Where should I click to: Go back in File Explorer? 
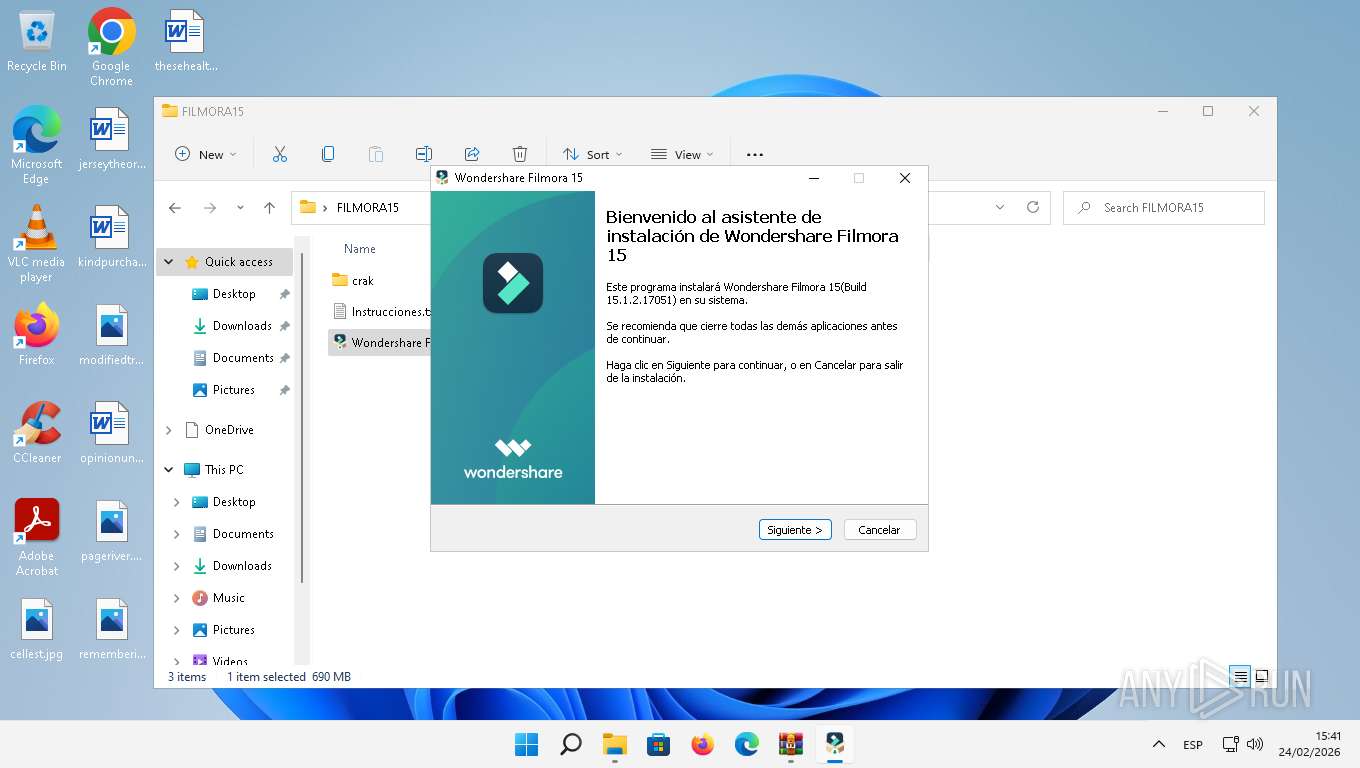point(175,208)
